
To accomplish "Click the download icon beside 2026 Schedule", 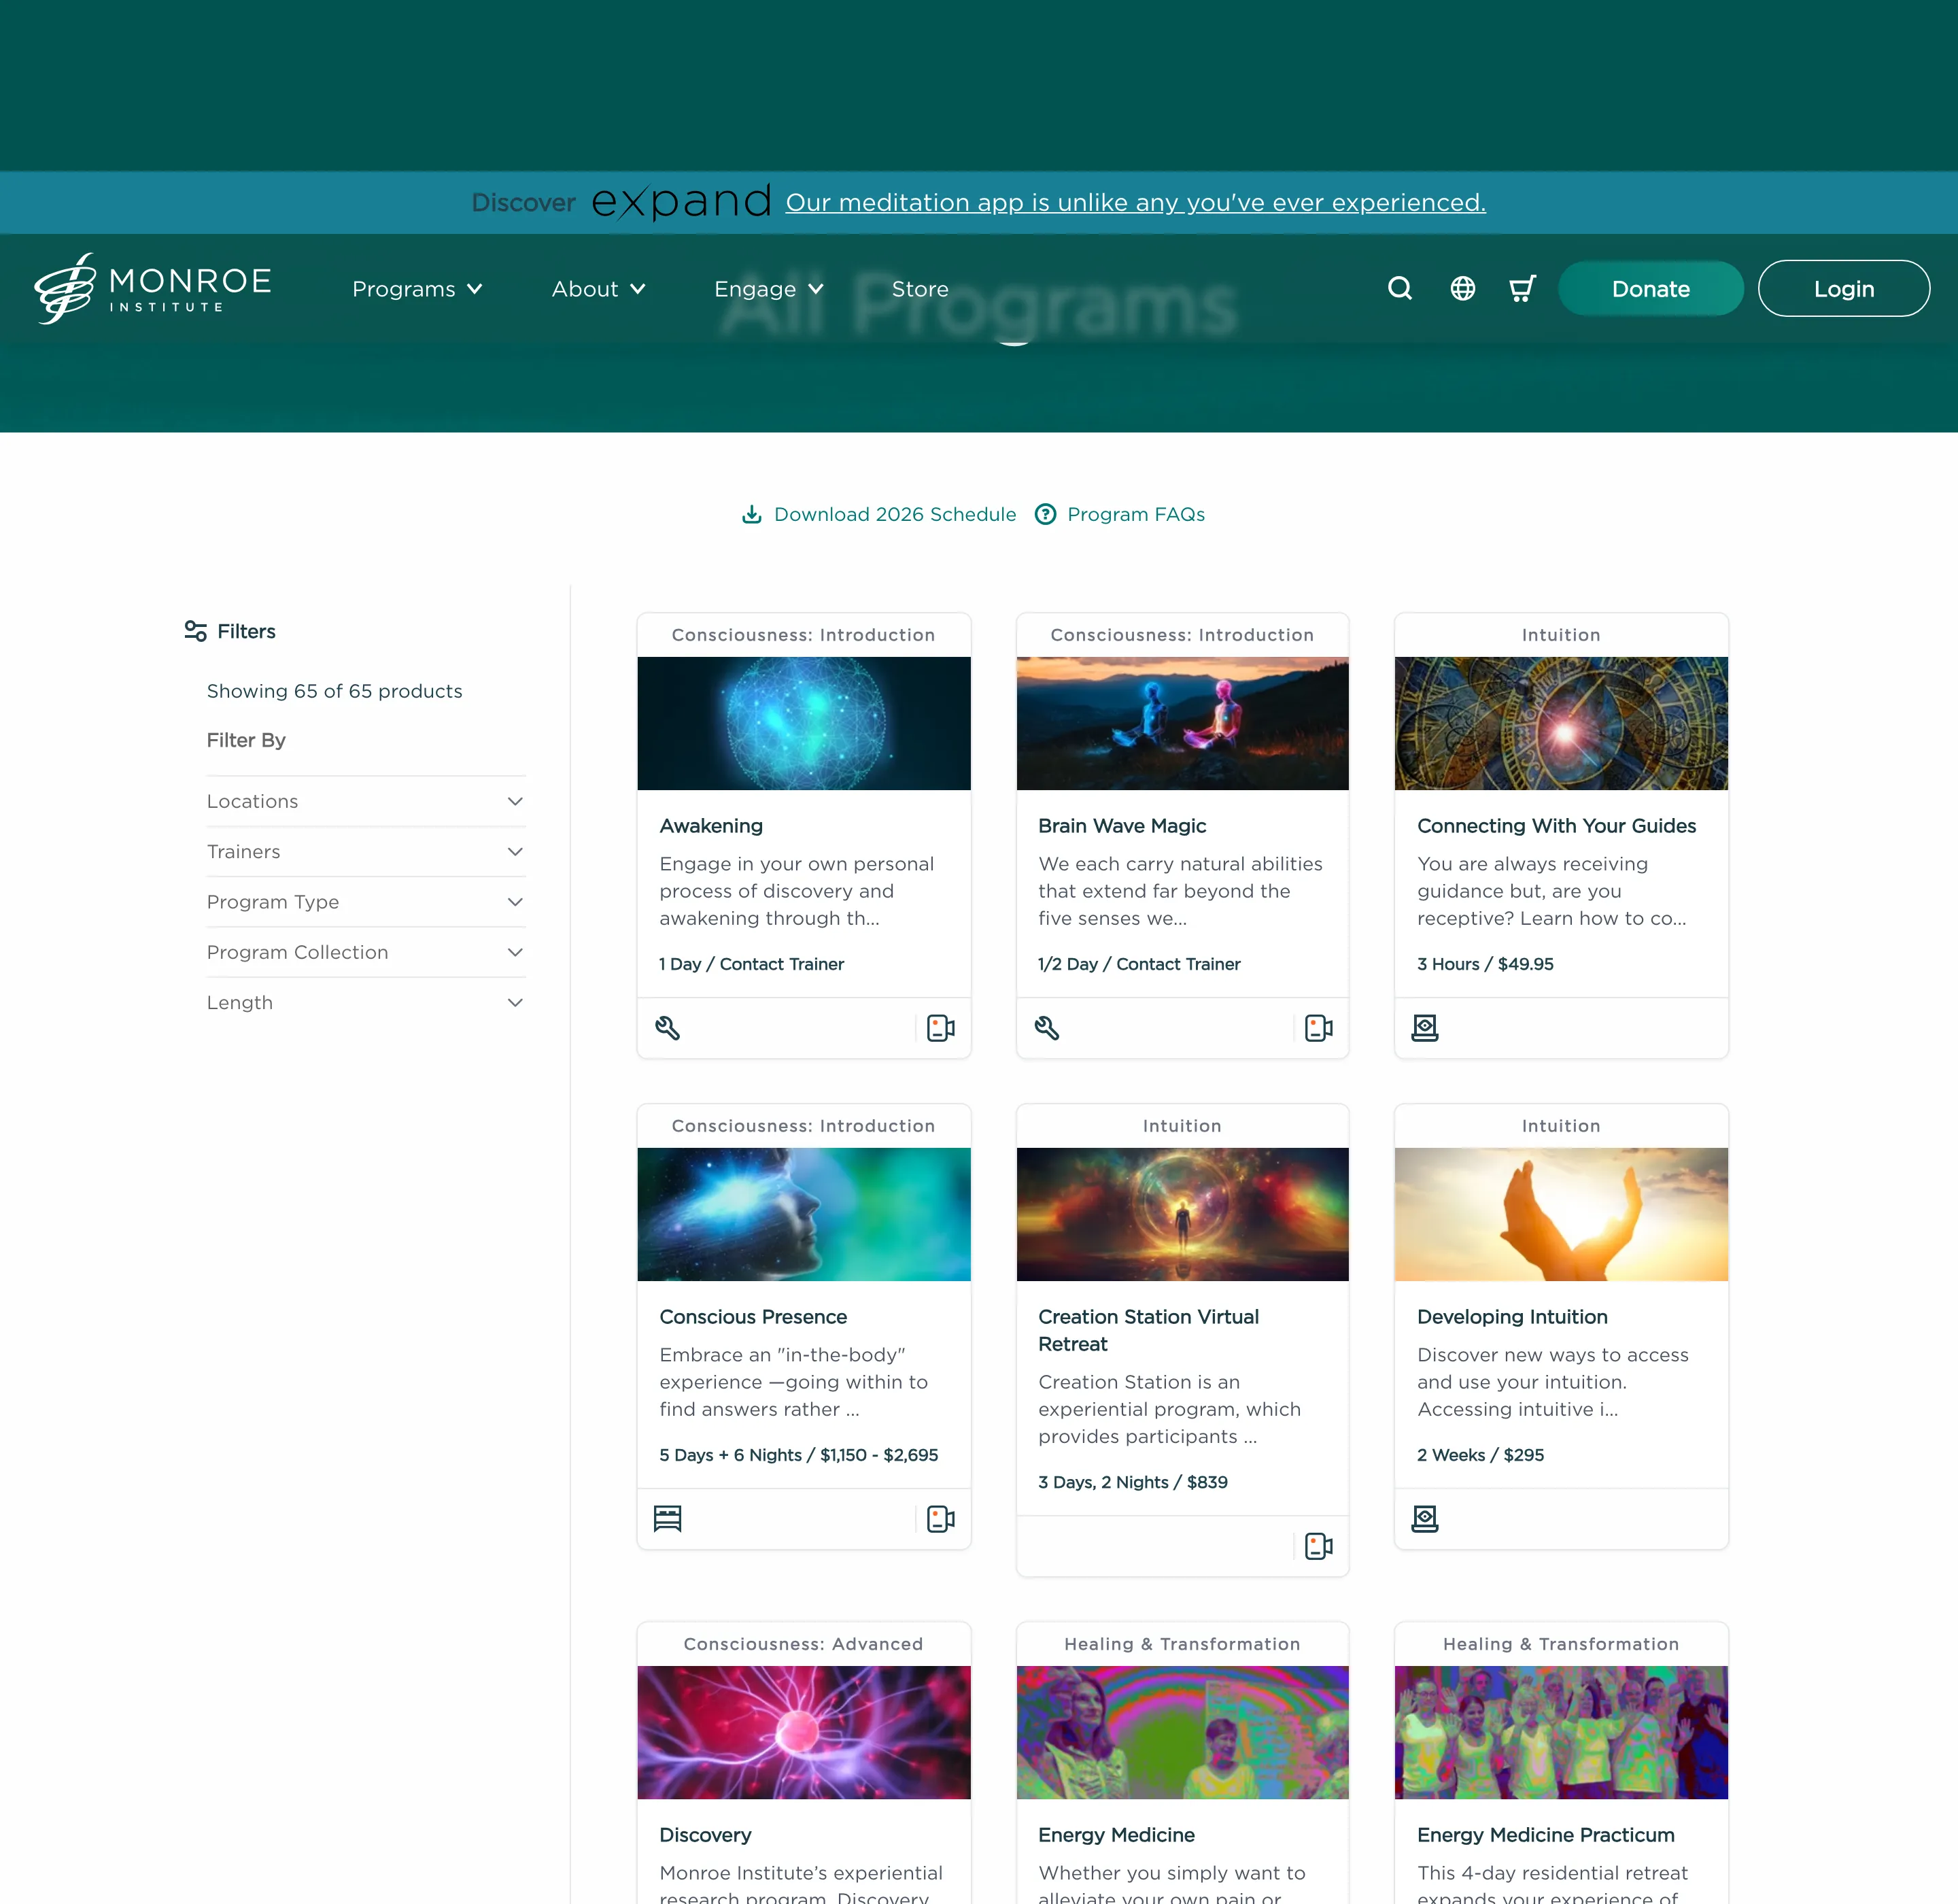I will (x=751, y=513).
